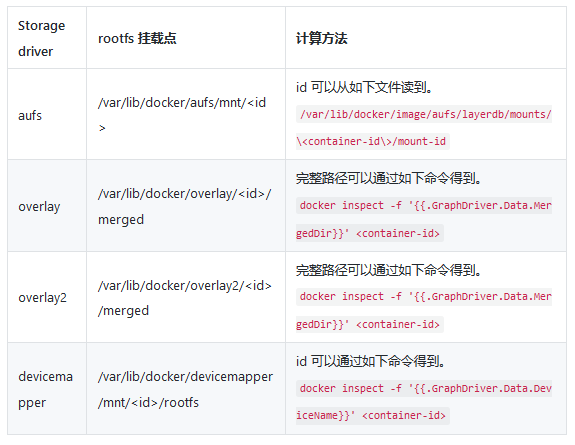
Task: Select the text id 可以通过如下命令得到
Action: click(x=371, y=361)
